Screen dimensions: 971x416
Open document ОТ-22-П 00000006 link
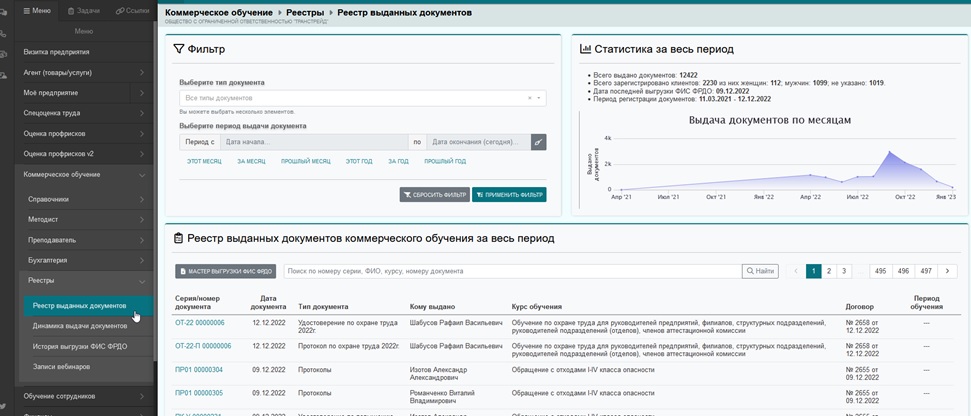click(x=203, y=346)
